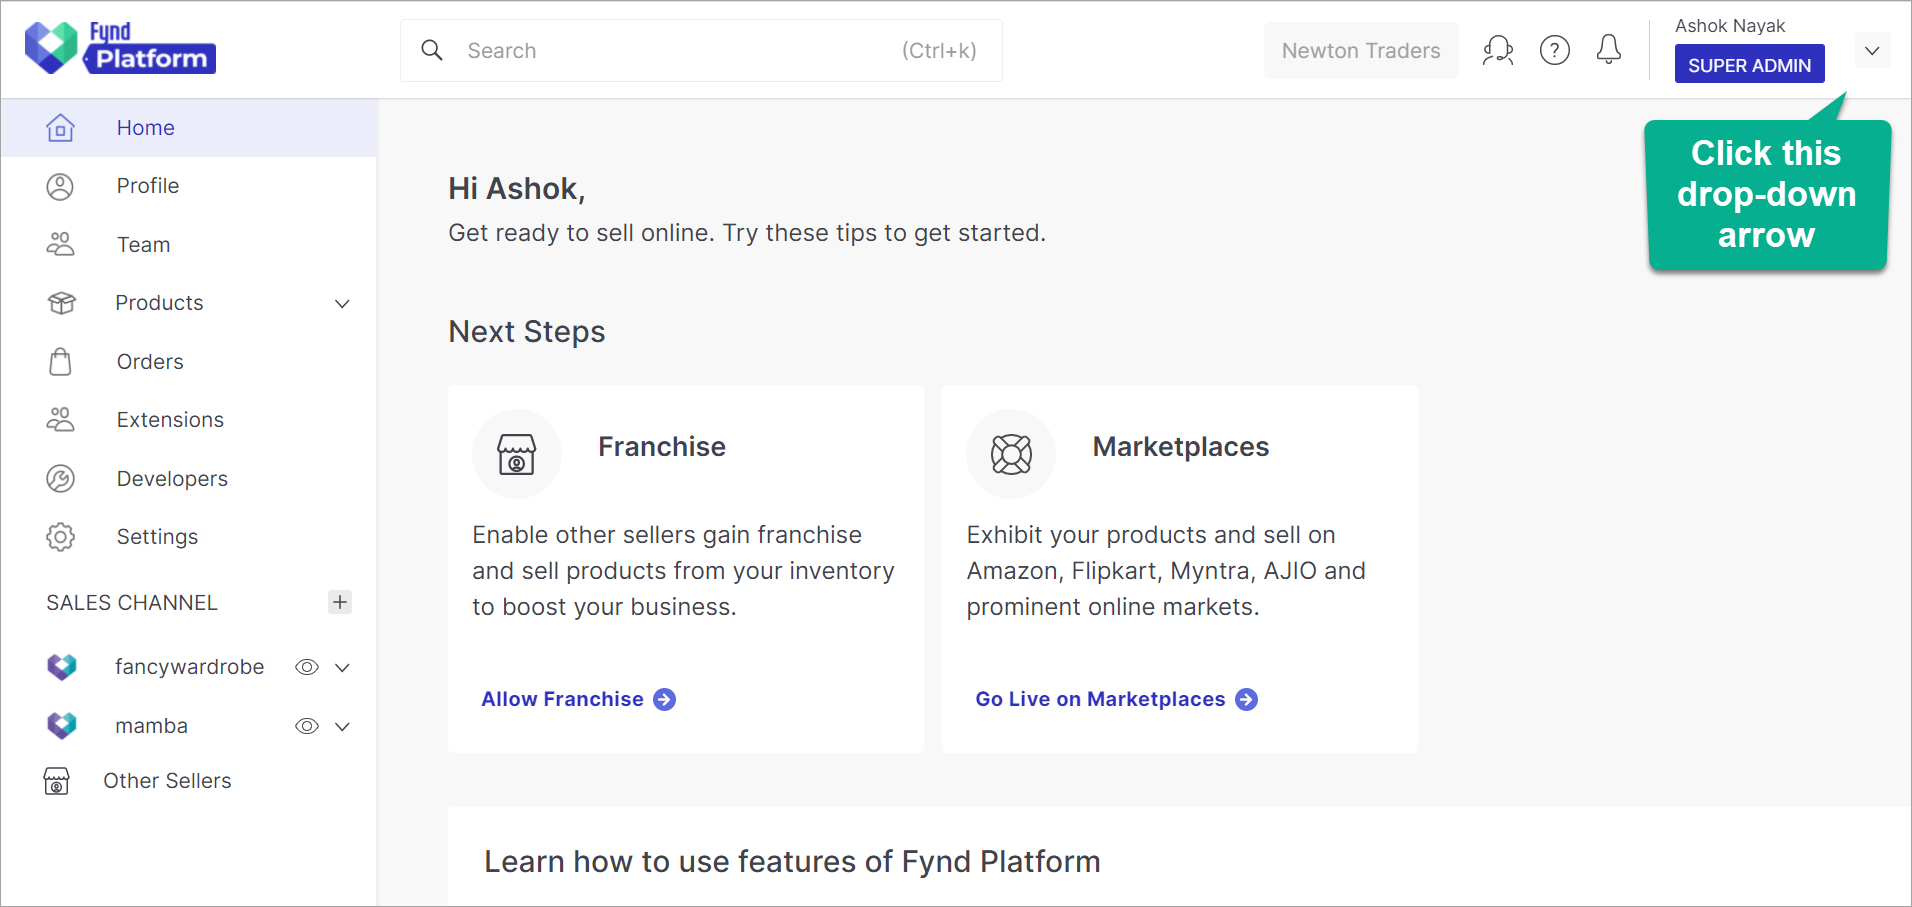Click the Newton Traders company button

[x=1361, y=50]
